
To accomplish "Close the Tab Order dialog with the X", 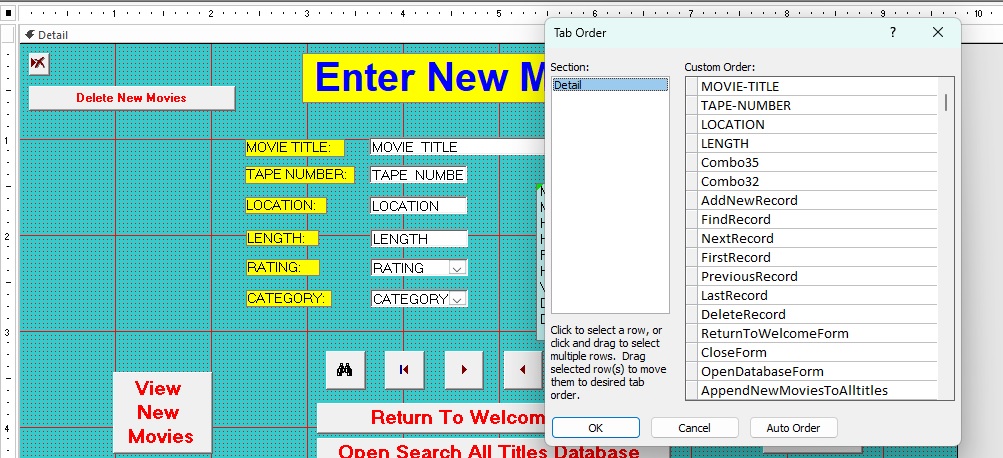I will (938, 32).
